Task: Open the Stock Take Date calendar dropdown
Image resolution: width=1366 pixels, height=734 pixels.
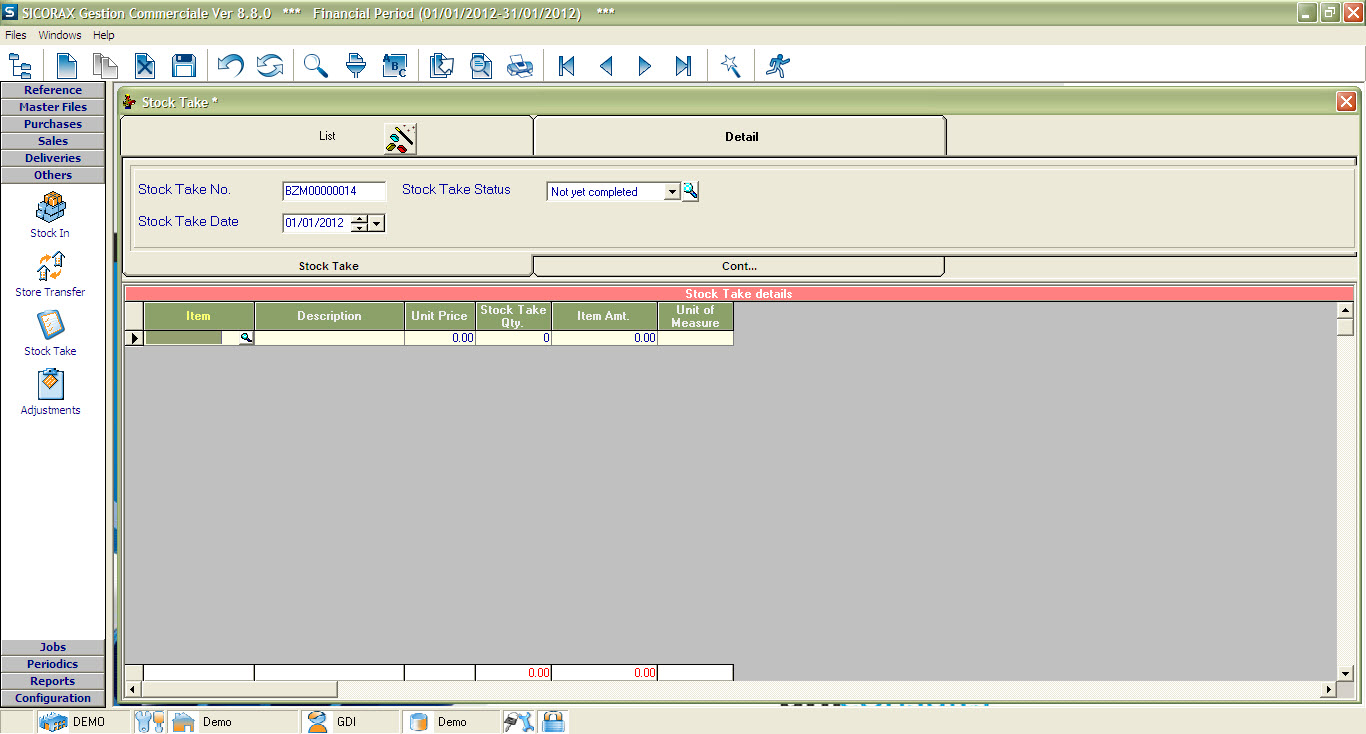Action: click(377, 224)
